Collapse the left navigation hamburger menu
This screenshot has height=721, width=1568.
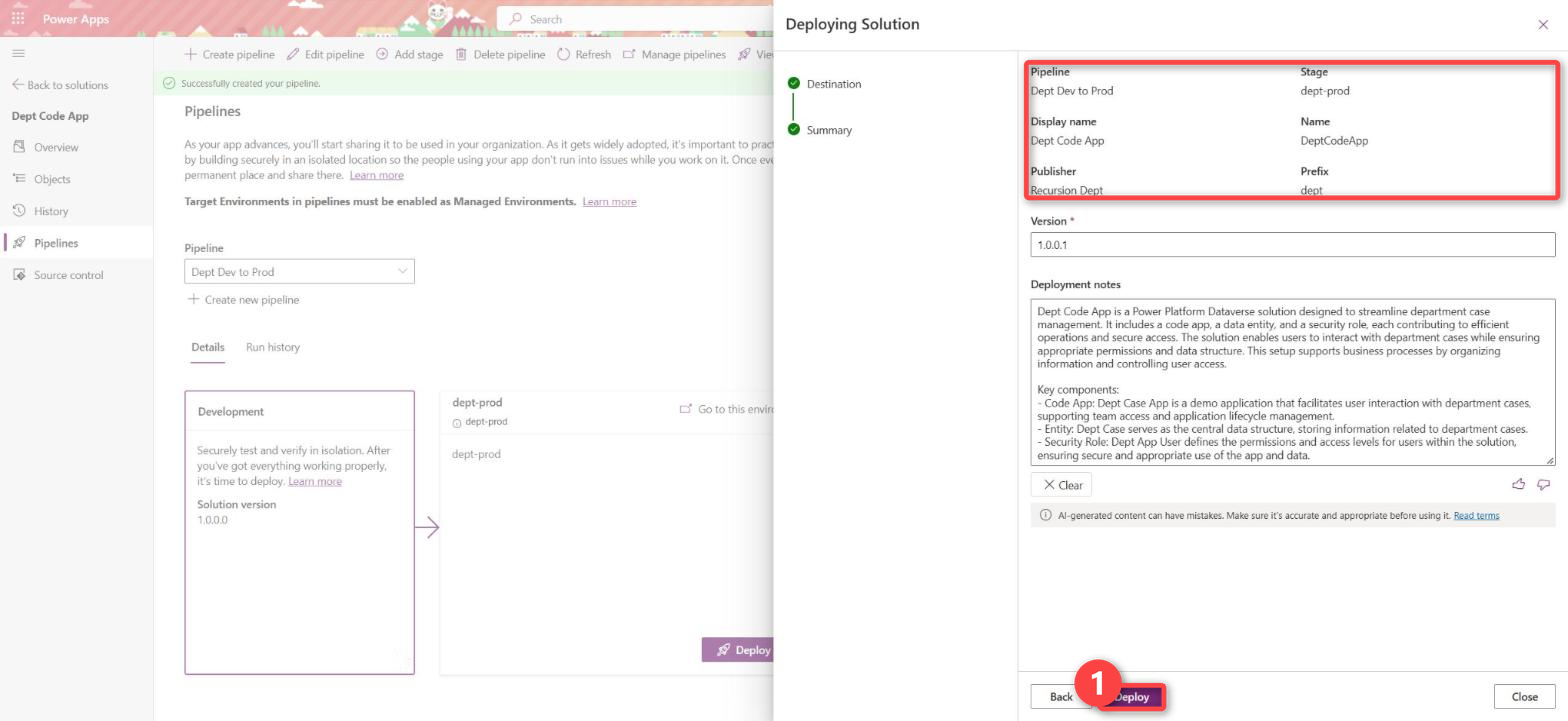click(x=18, y=53)
